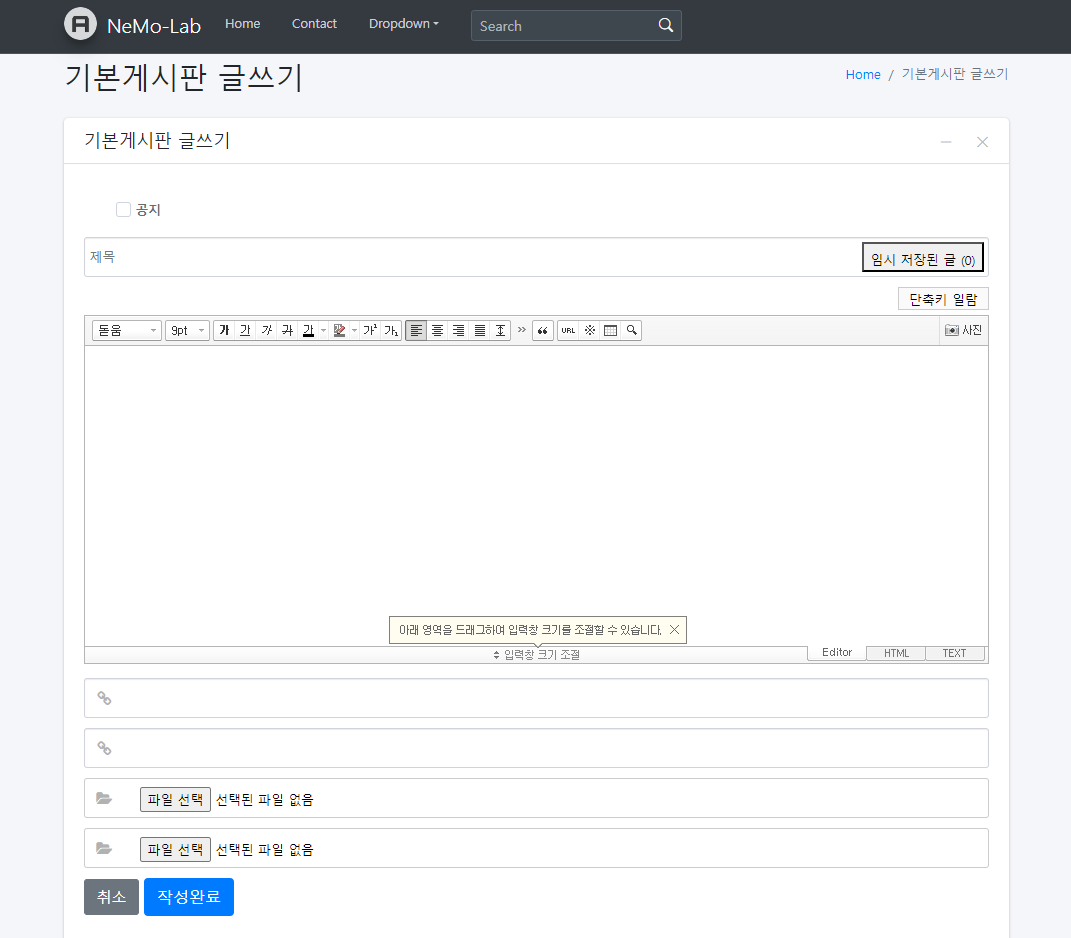Open find and replace magnifier tool
Screen dimensions: 1071x938
tap(631, 330)
